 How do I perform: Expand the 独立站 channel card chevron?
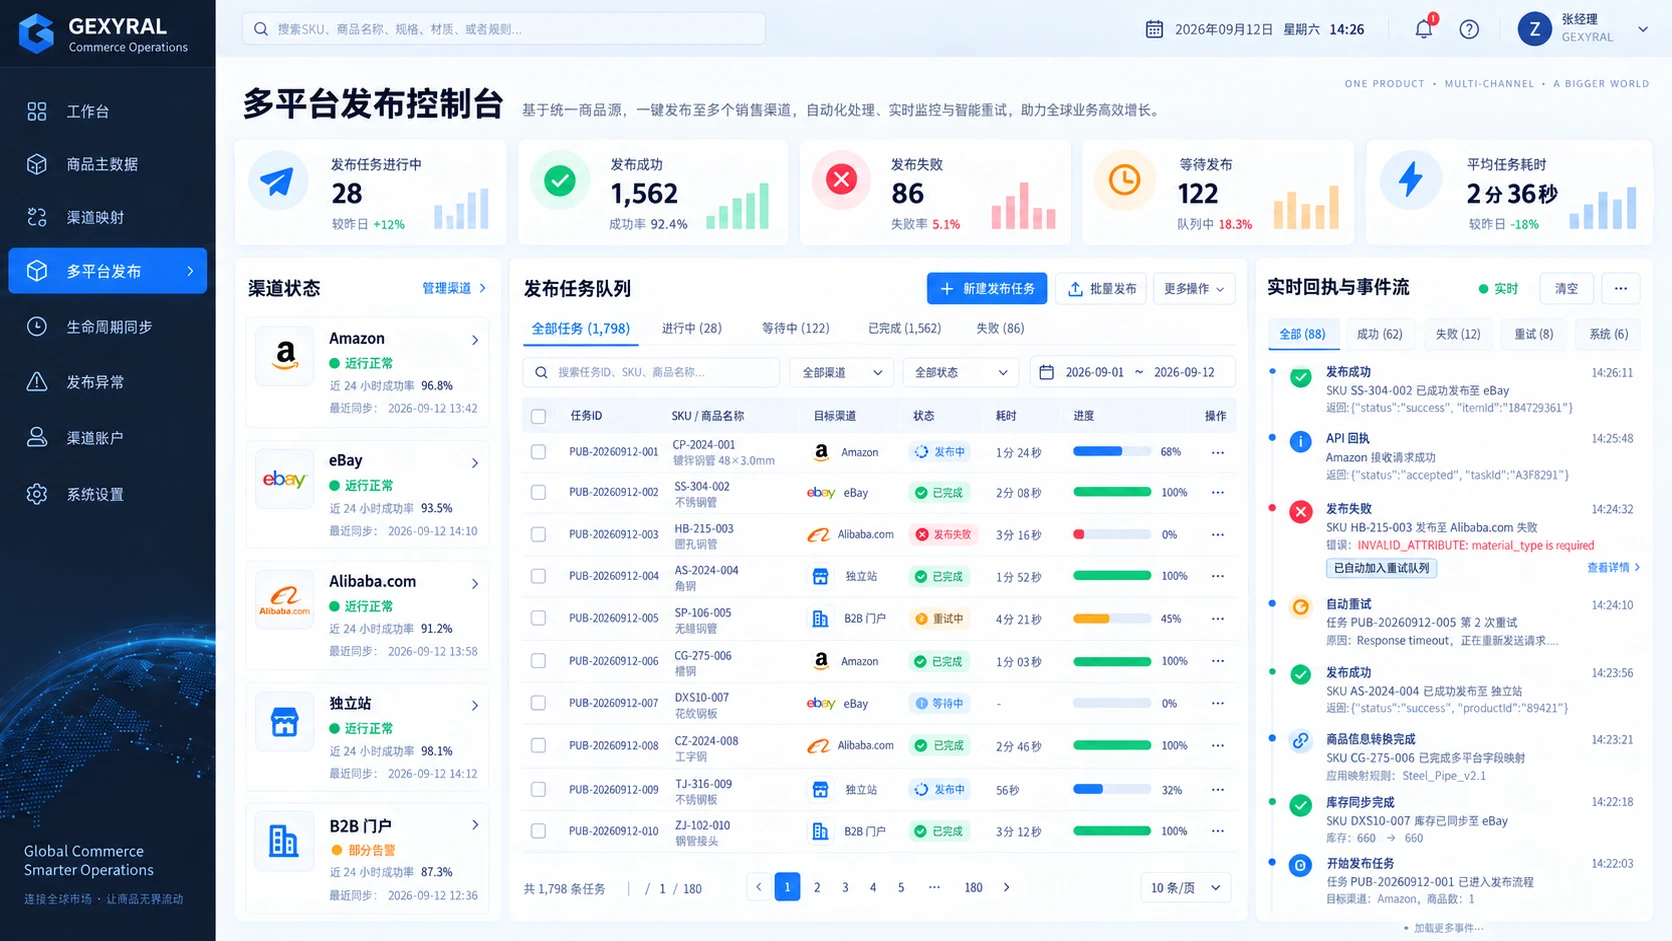475,705
